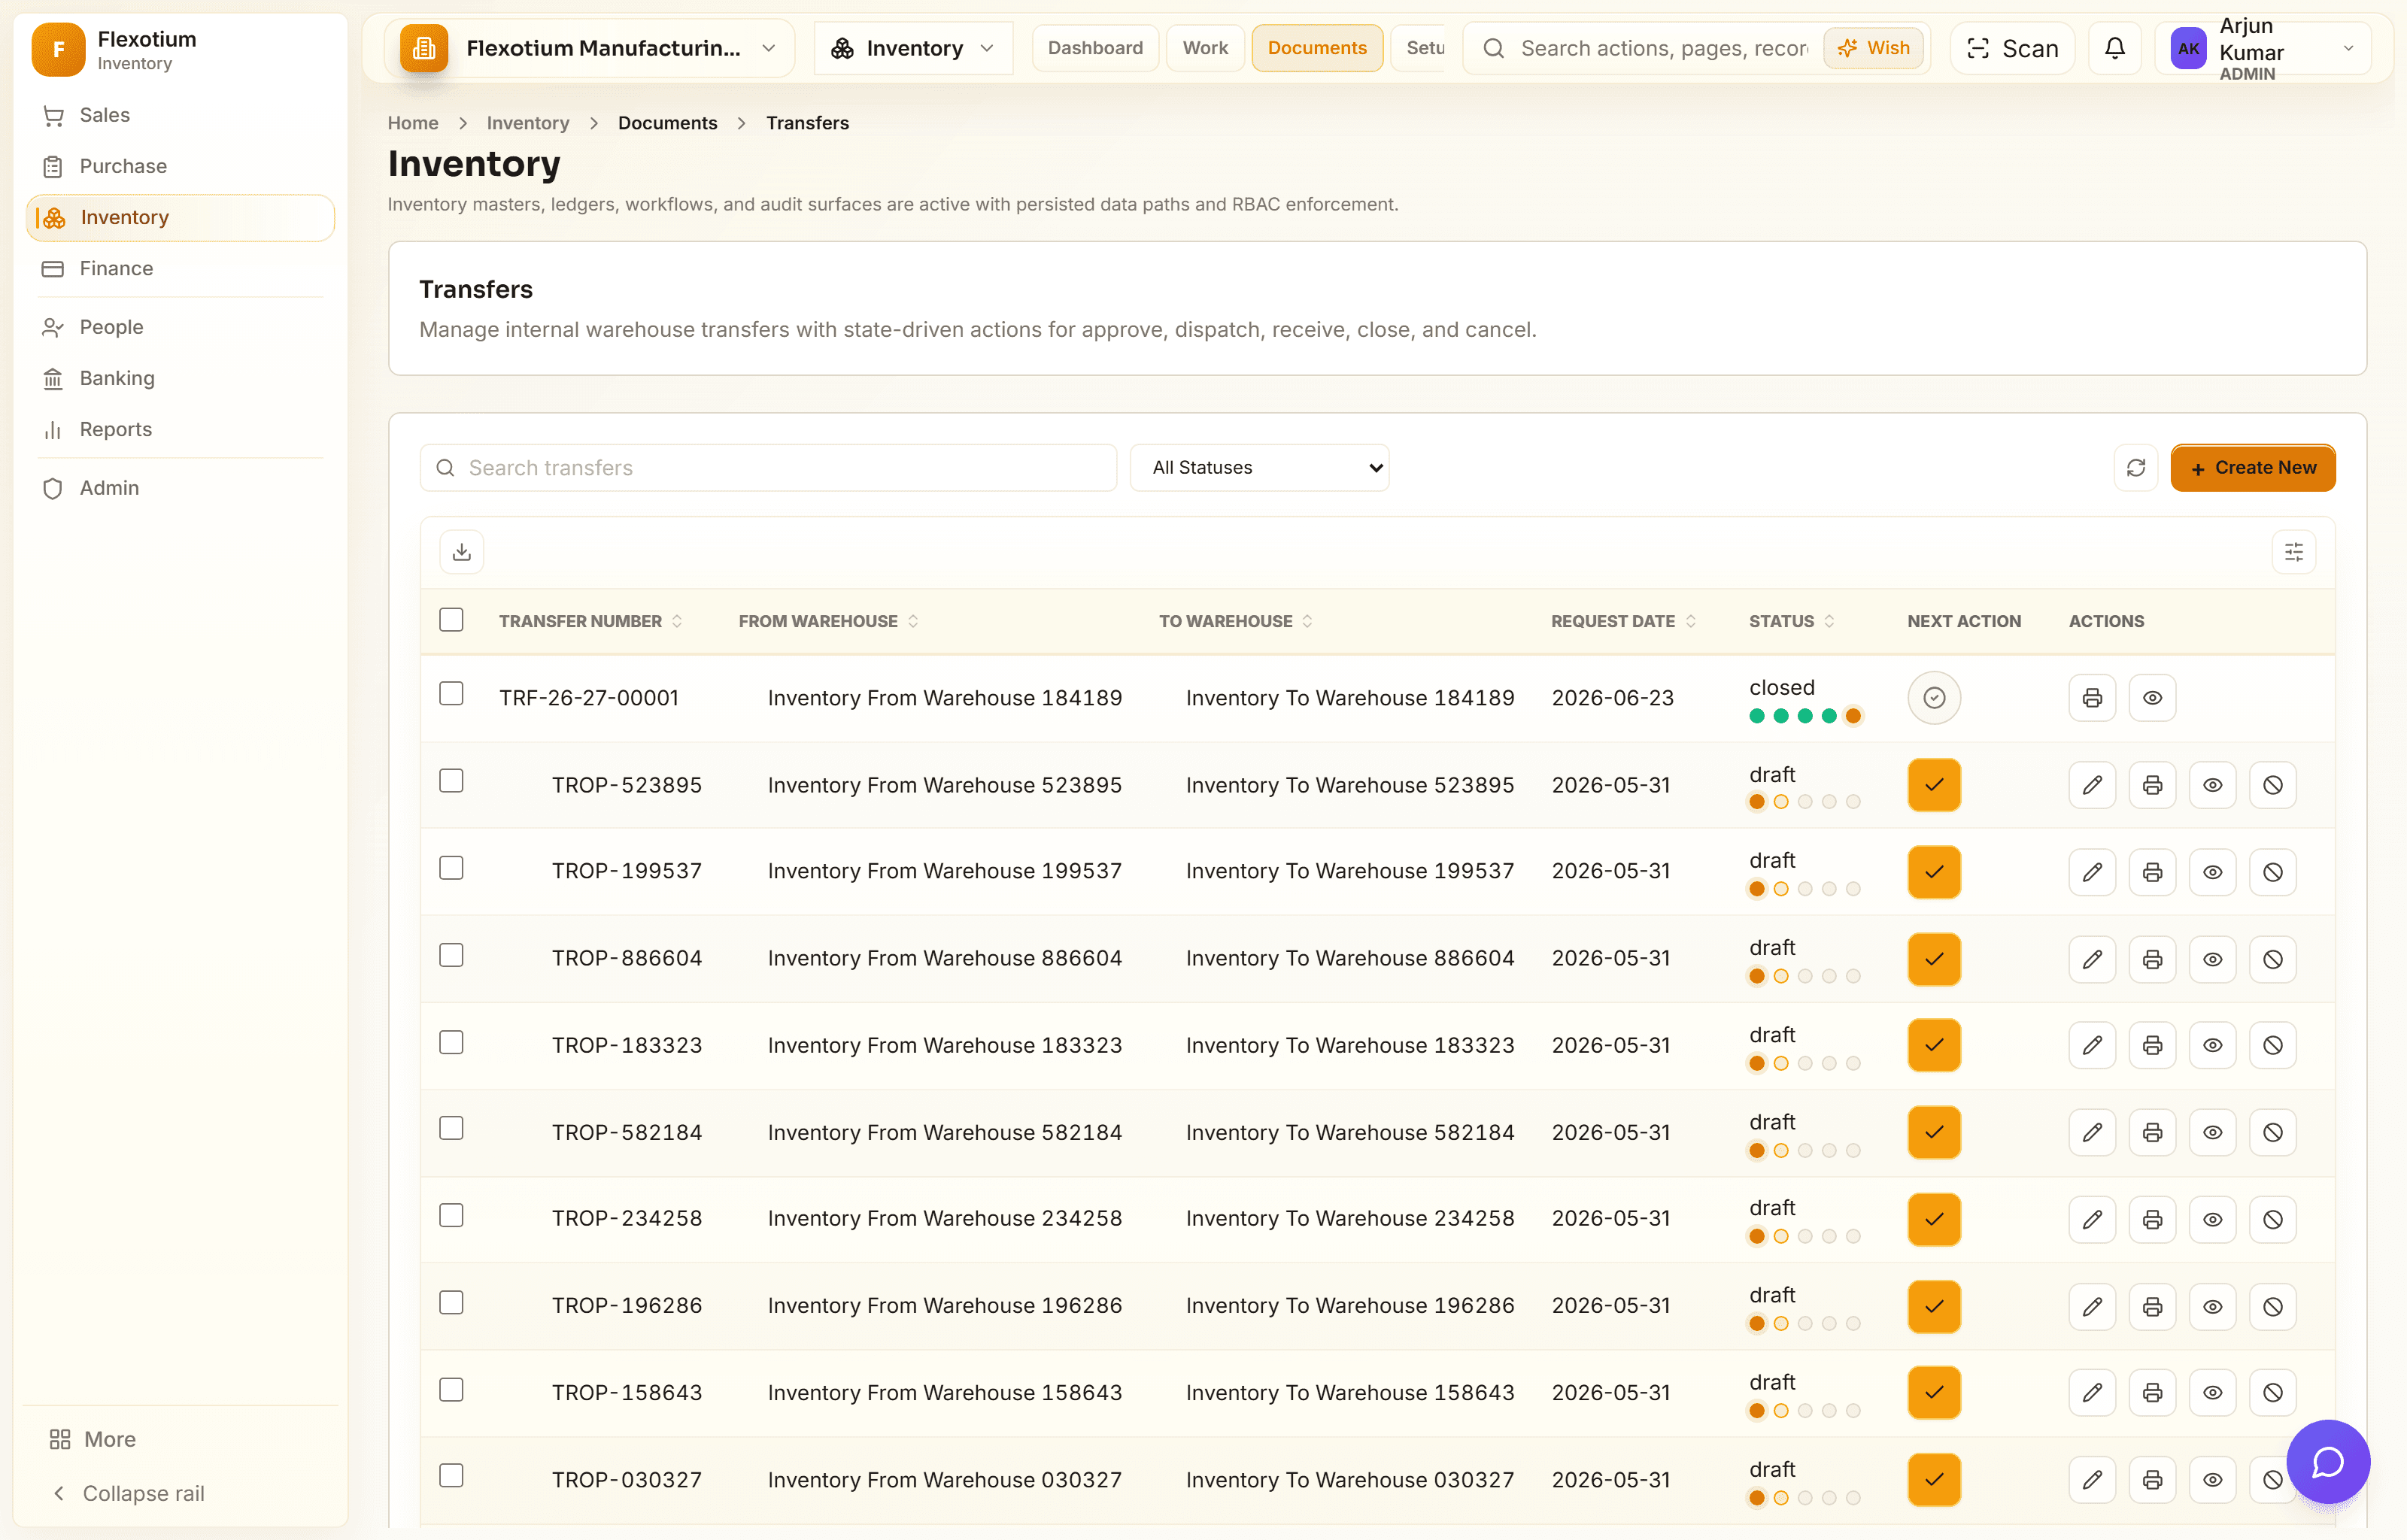
Task: Open the notifications bell
Action: (x=2114, y=48)
